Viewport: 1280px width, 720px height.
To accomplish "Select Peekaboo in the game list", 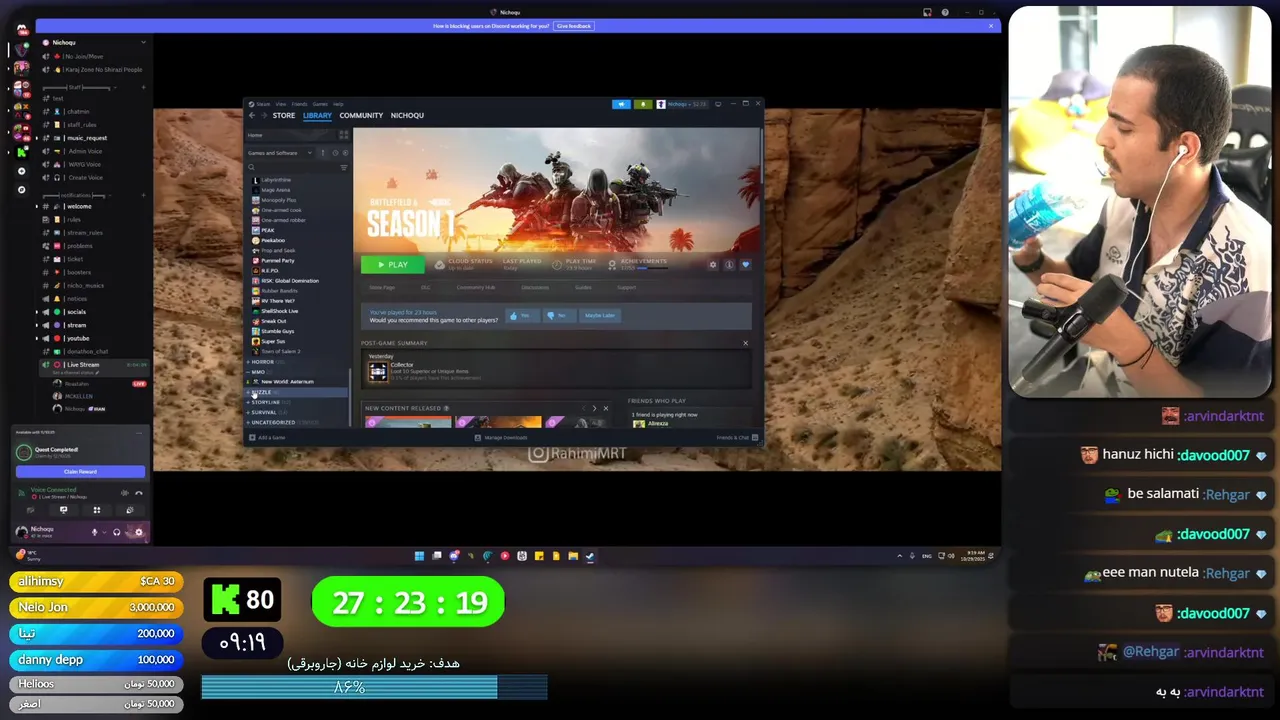I will click(273, 240).
